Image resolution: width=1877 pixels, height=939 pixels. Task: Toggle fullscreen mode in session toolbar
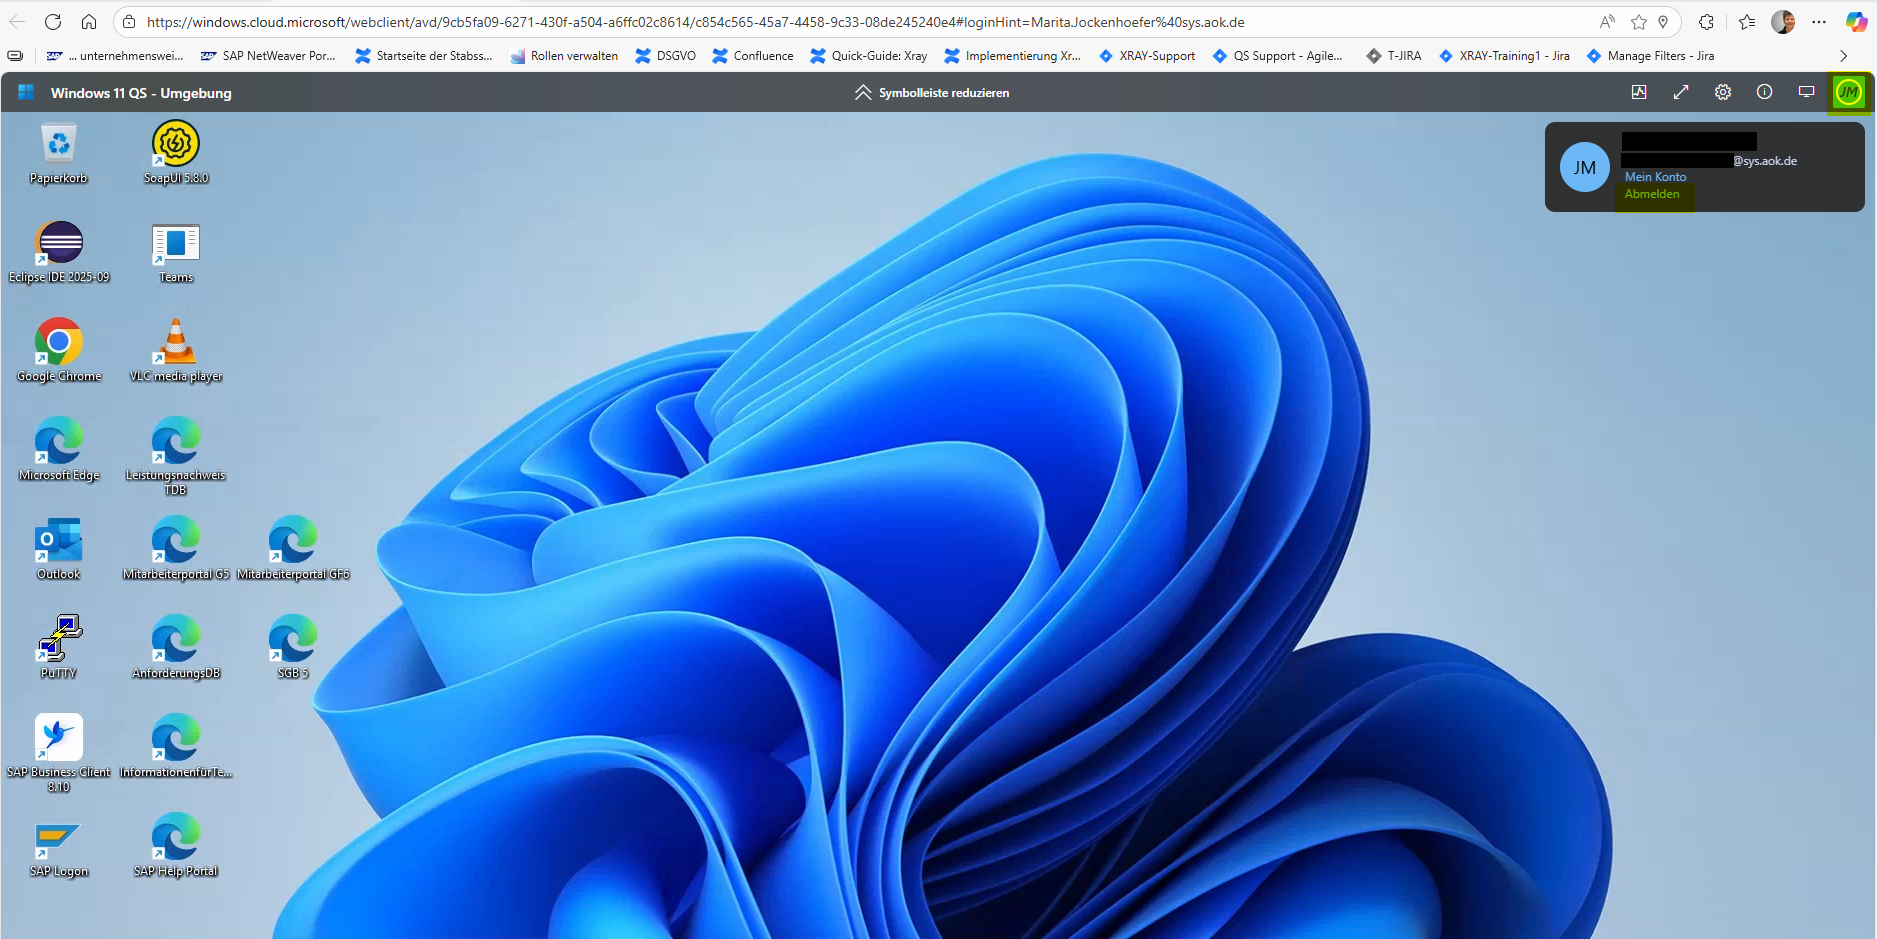(x=1680, y=92)
